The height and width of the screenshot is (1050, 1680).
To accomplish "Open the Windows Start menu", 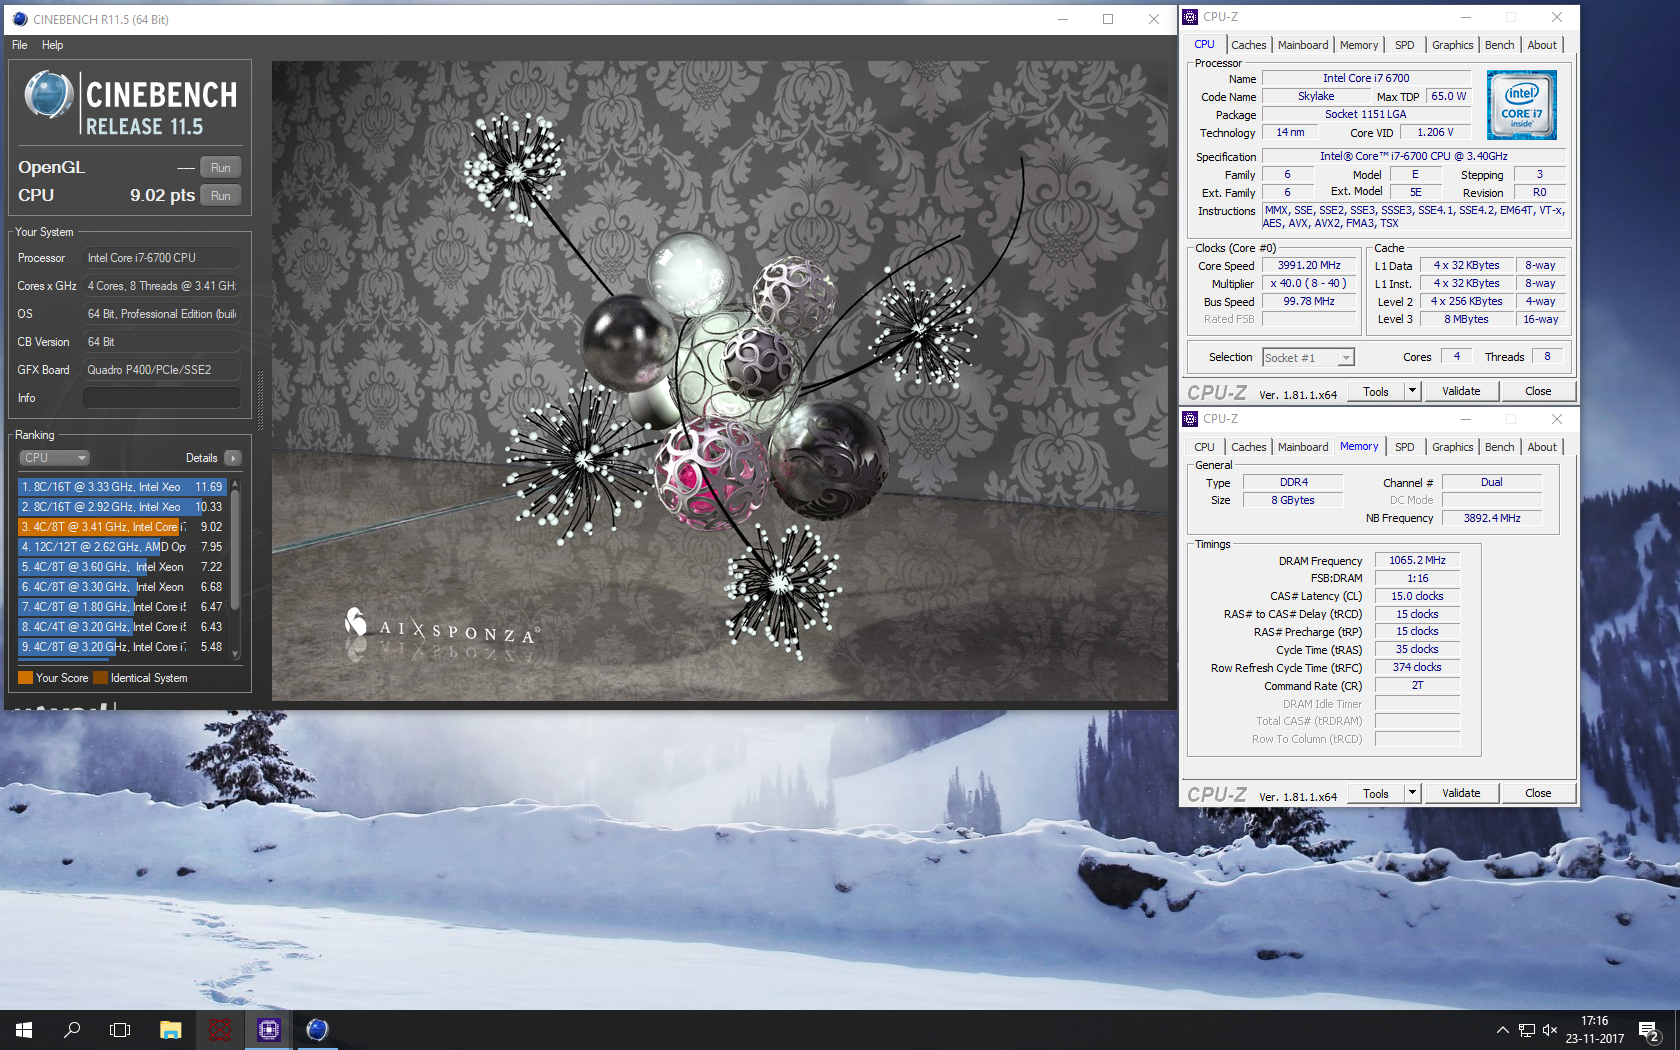I will click(24, 1030).
